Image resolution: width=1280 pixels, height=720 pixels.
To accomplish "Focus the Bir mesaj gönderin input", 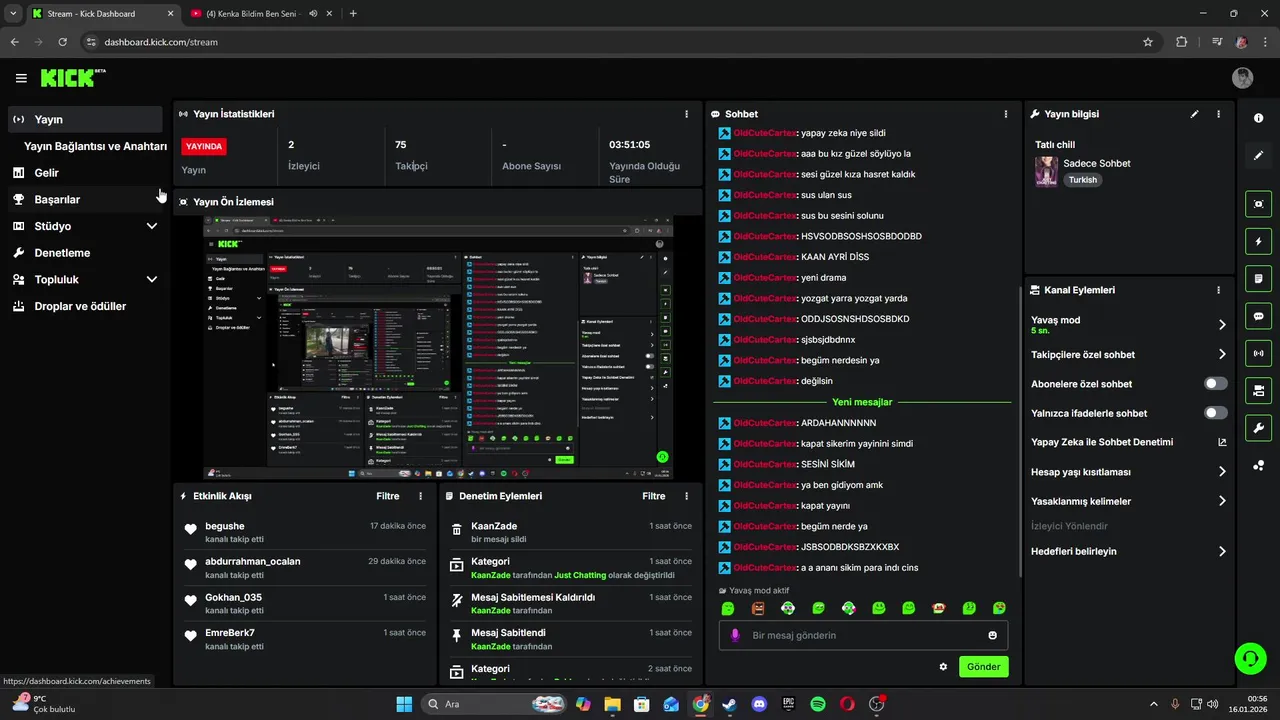I will (863, 635).
